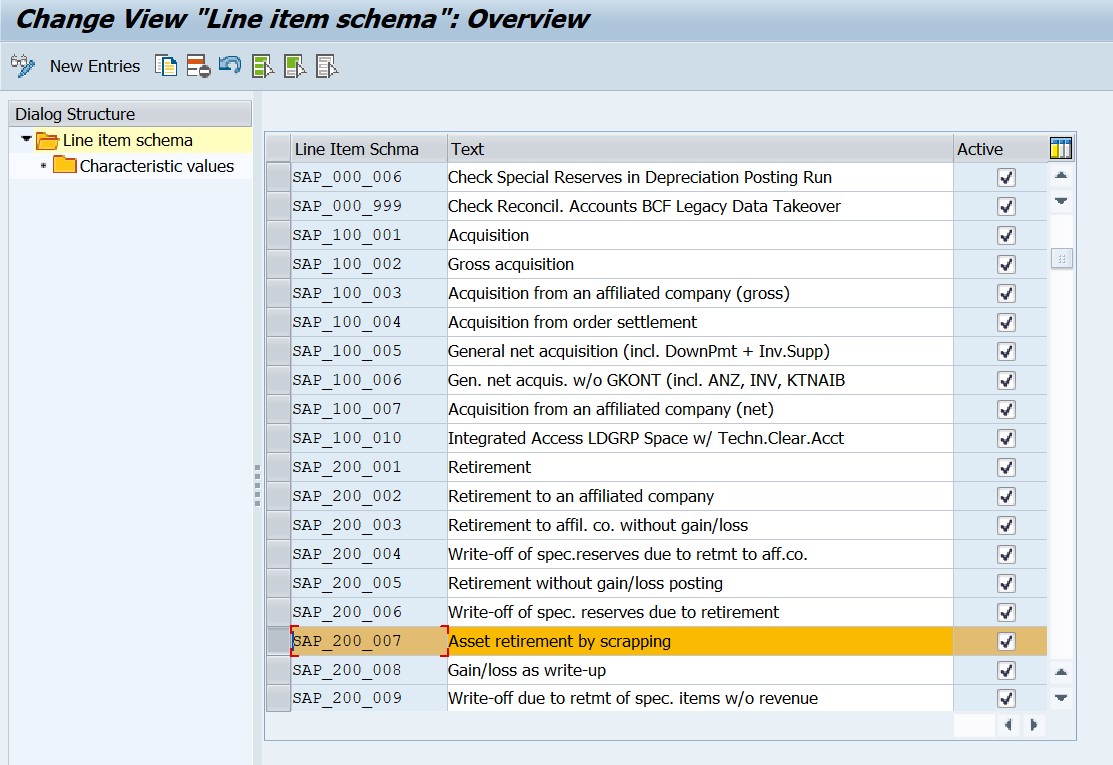The image size is (1113, 765).
Task: Click the Select Block icon in toolbar
Action: click(x=295, y=66)
